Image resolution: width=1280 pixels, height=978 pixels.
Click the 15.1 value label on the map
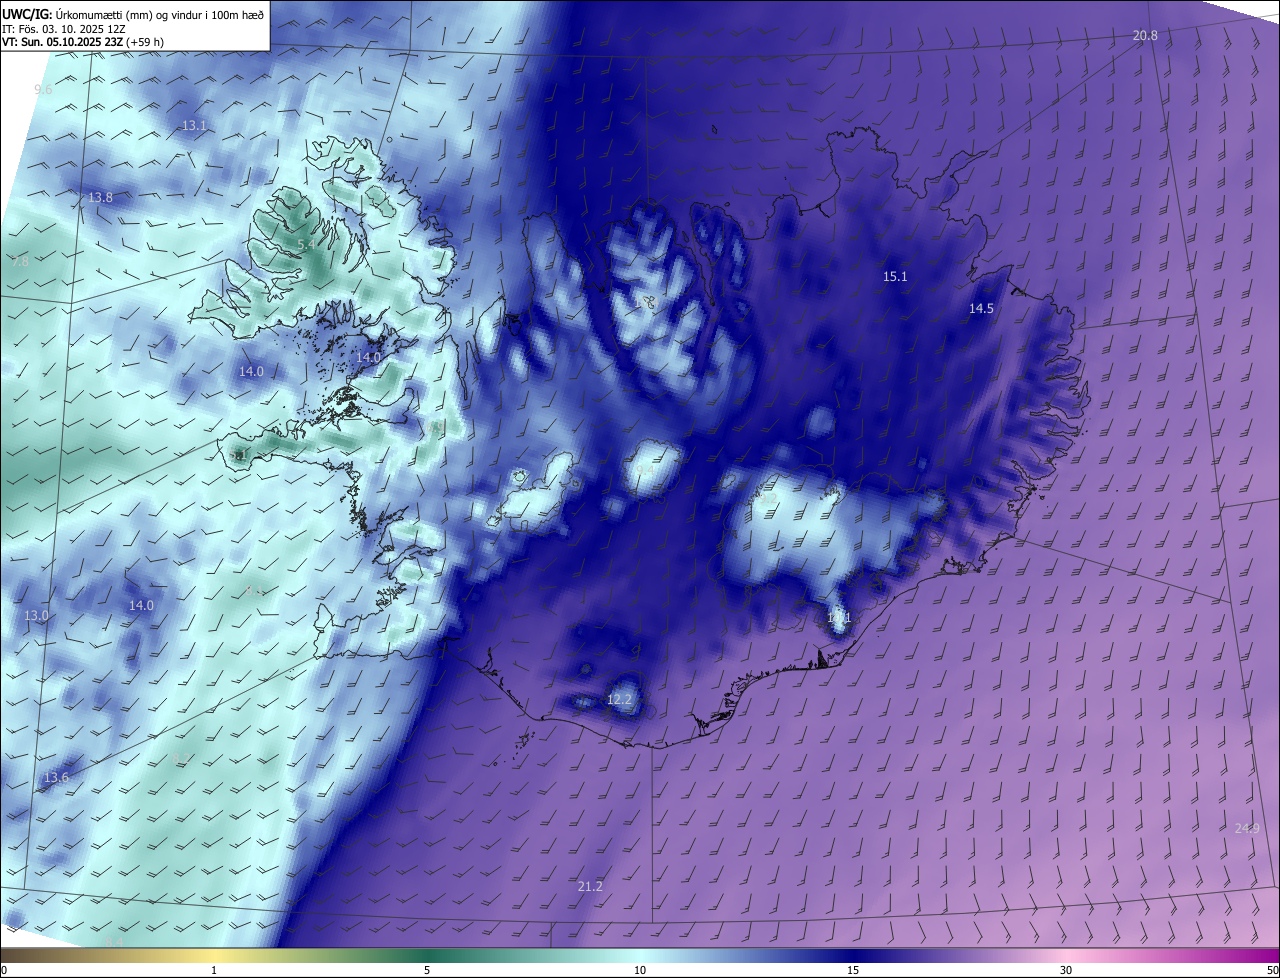point(895,277)
